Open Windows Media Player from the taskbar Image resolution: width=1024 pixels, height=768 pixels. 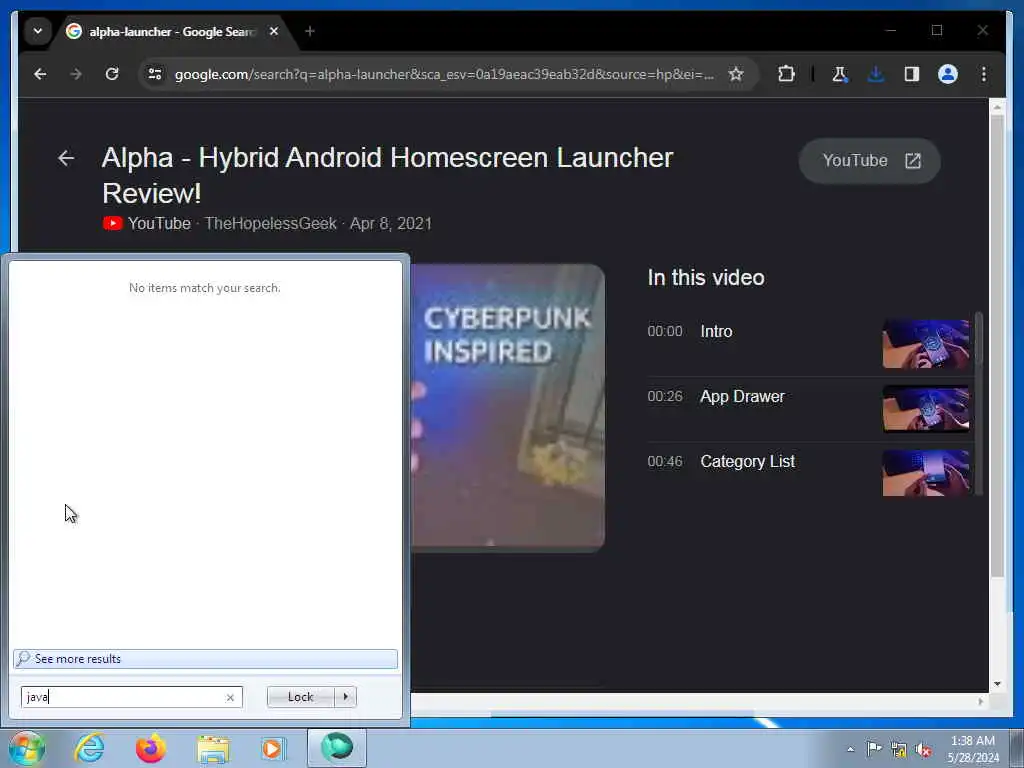click(272, 748)
